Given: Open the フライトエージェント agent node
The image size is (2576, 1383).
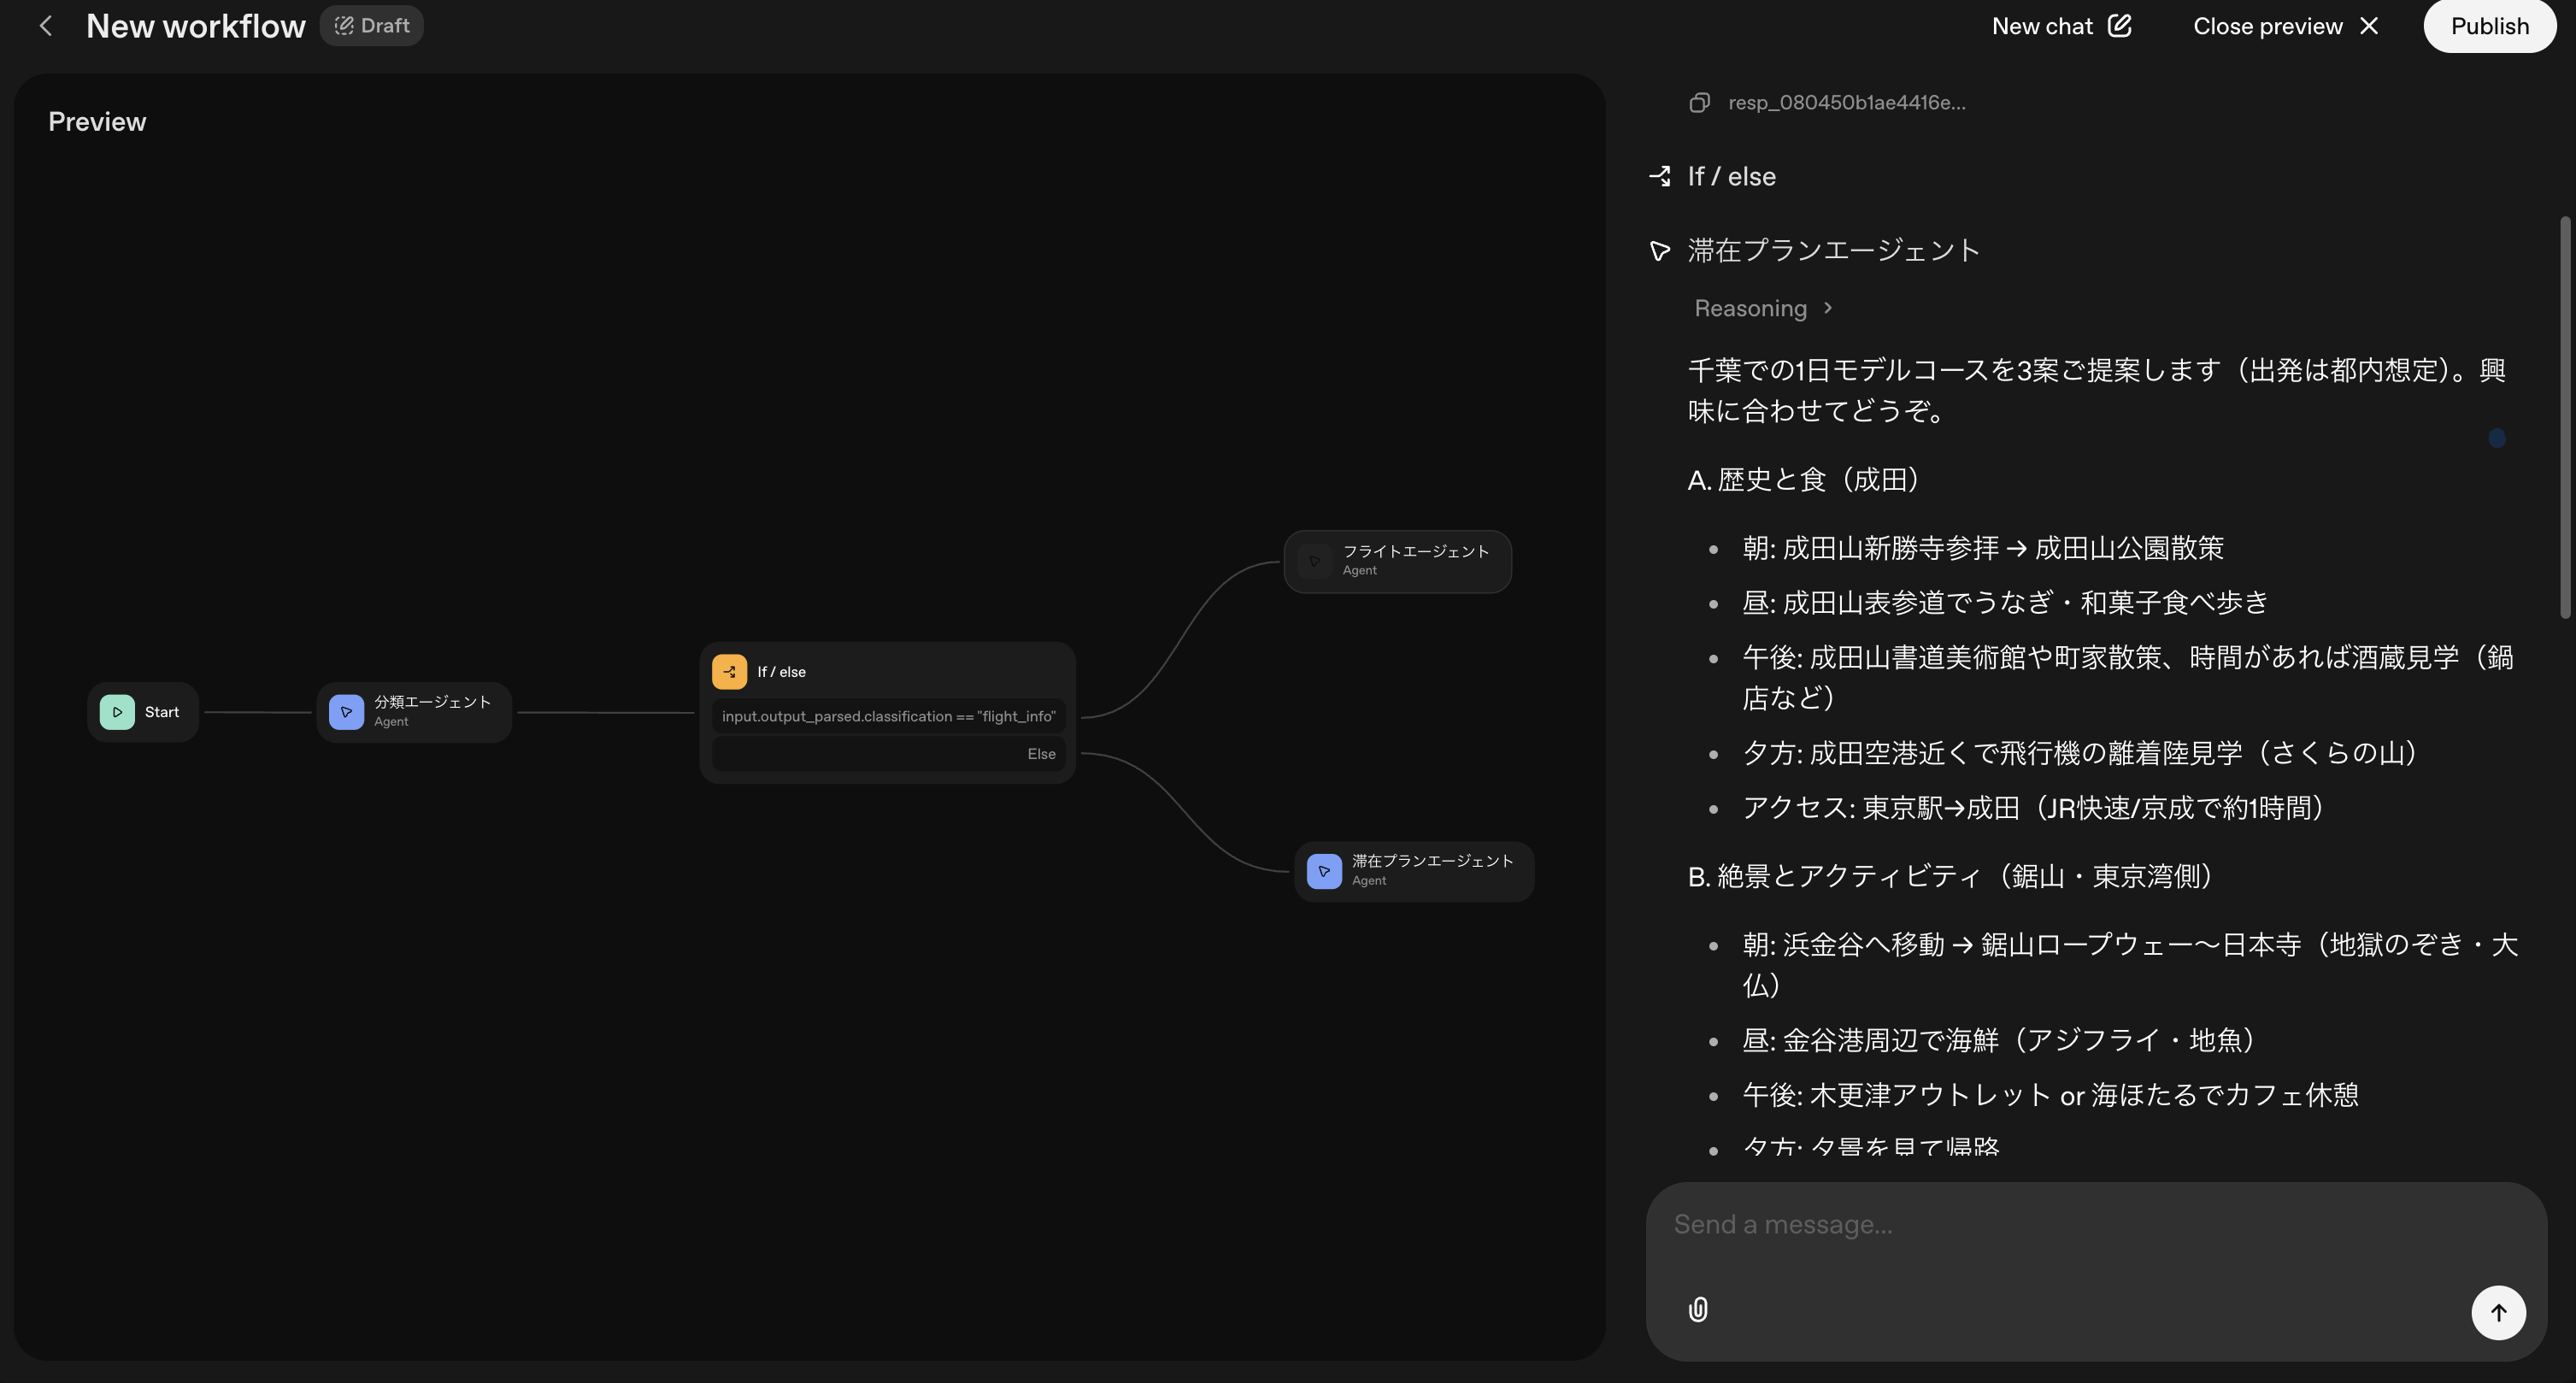Looking at the screenshot, I should (x=1397, y=560).
